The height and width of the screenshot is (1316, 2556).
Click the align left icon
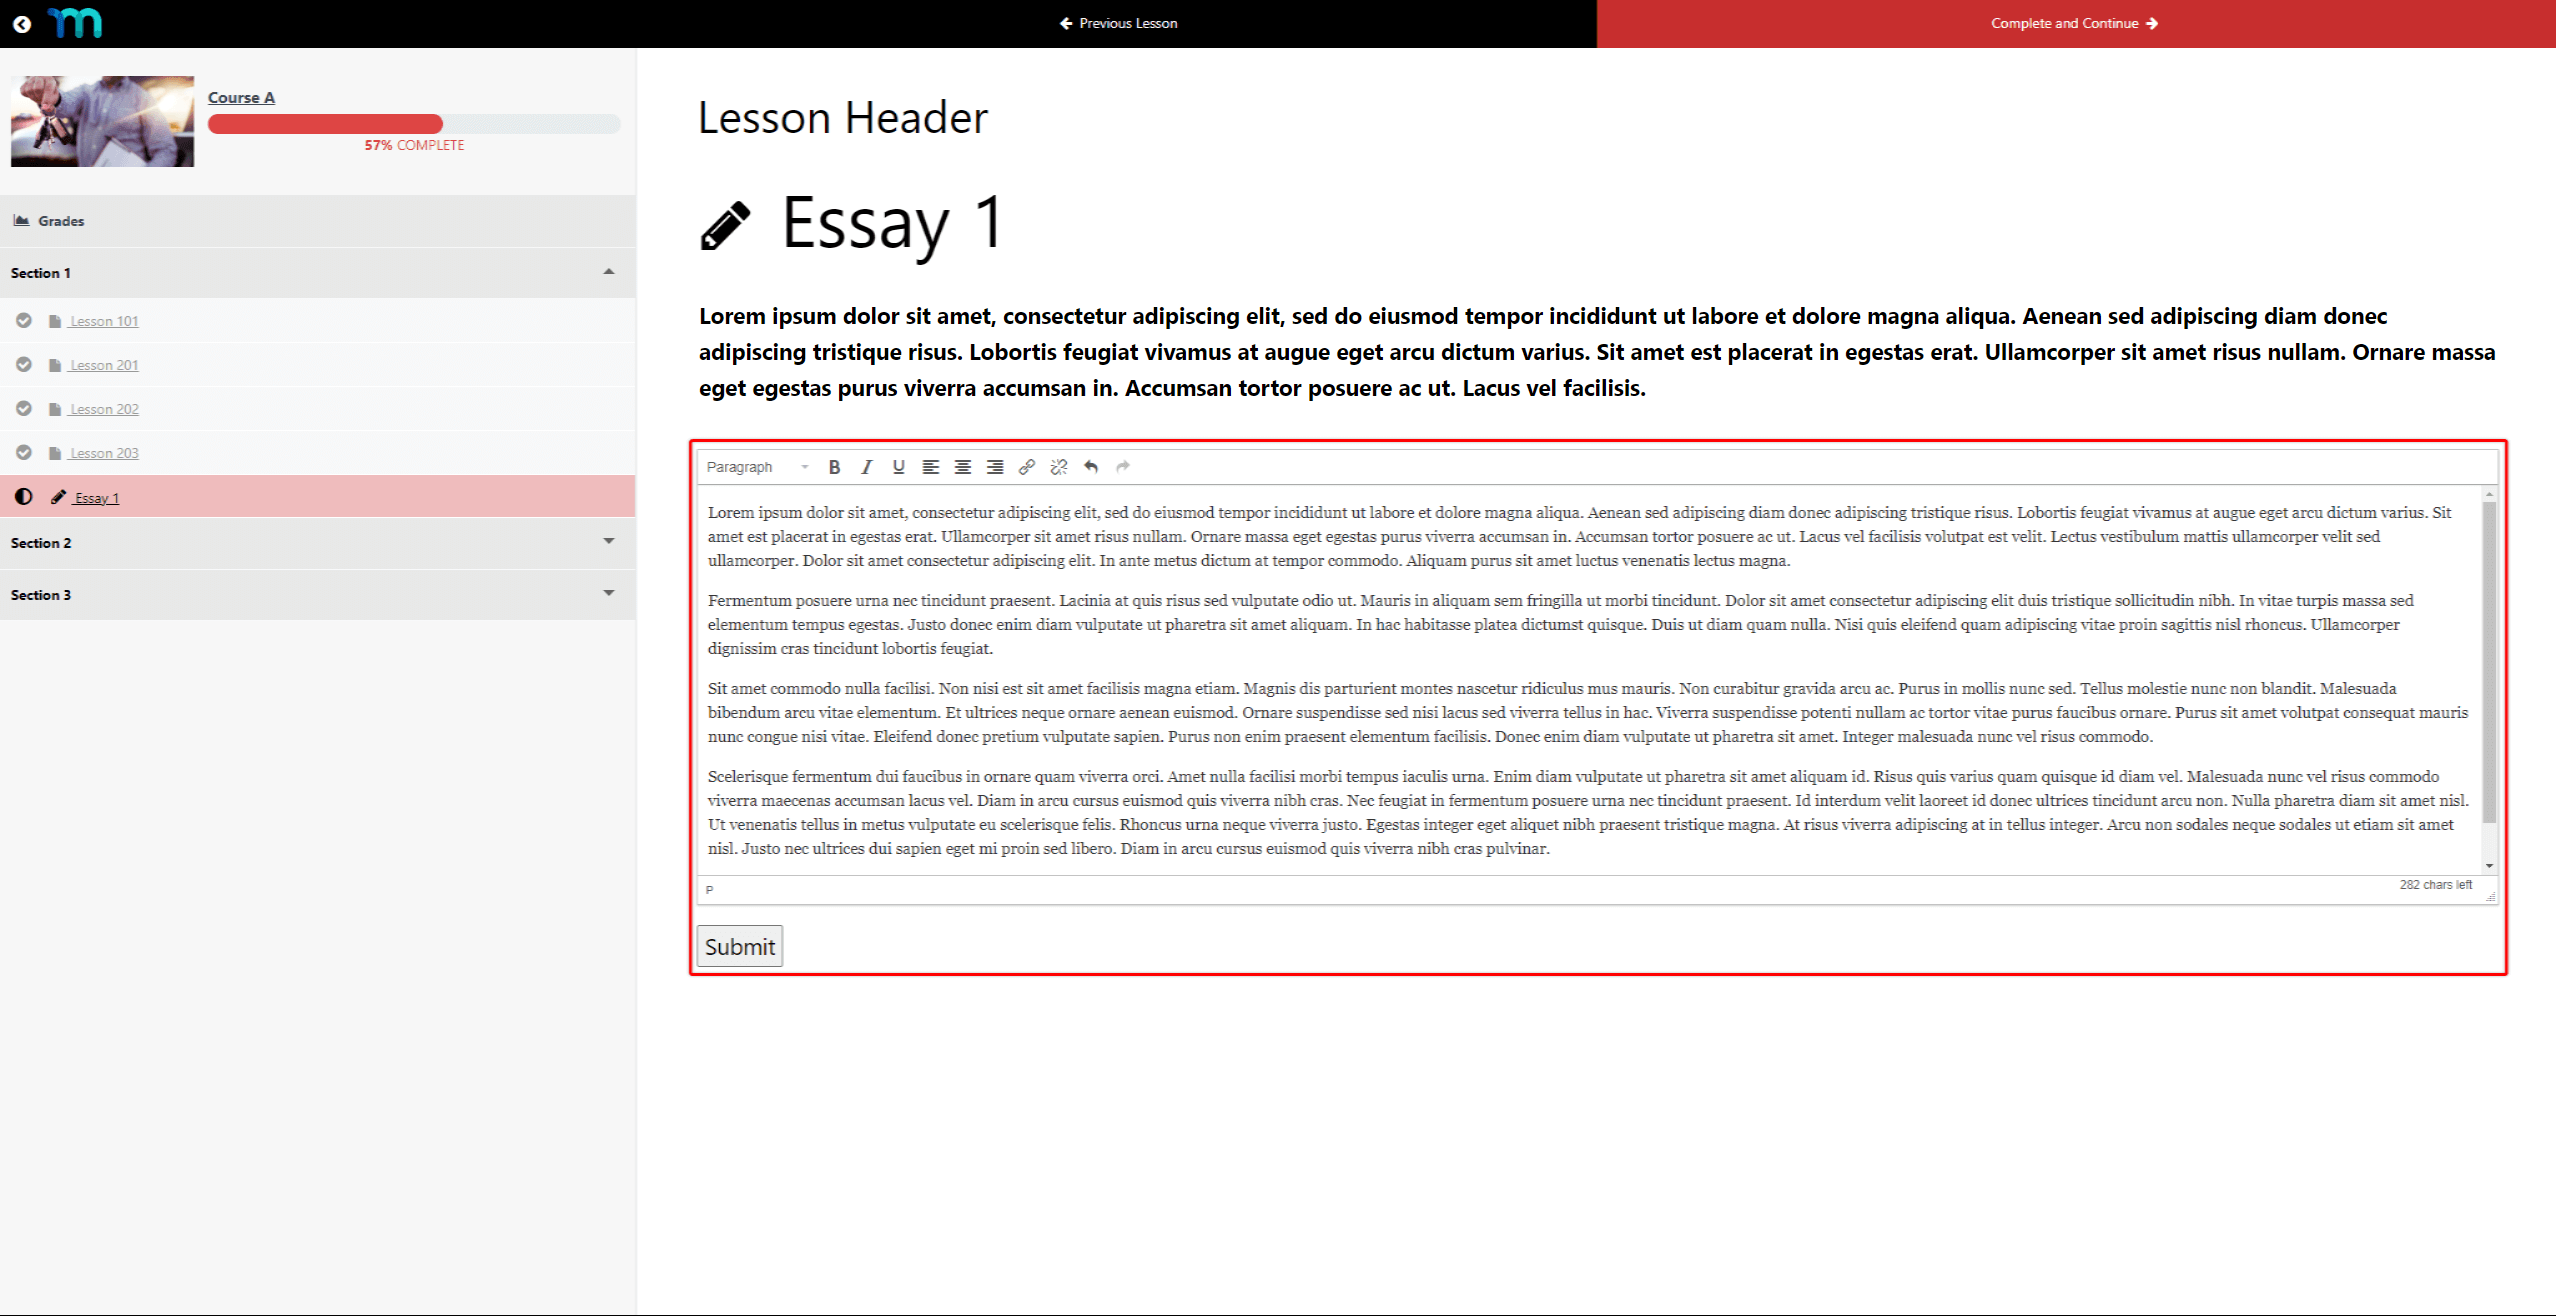pos(931,467)
